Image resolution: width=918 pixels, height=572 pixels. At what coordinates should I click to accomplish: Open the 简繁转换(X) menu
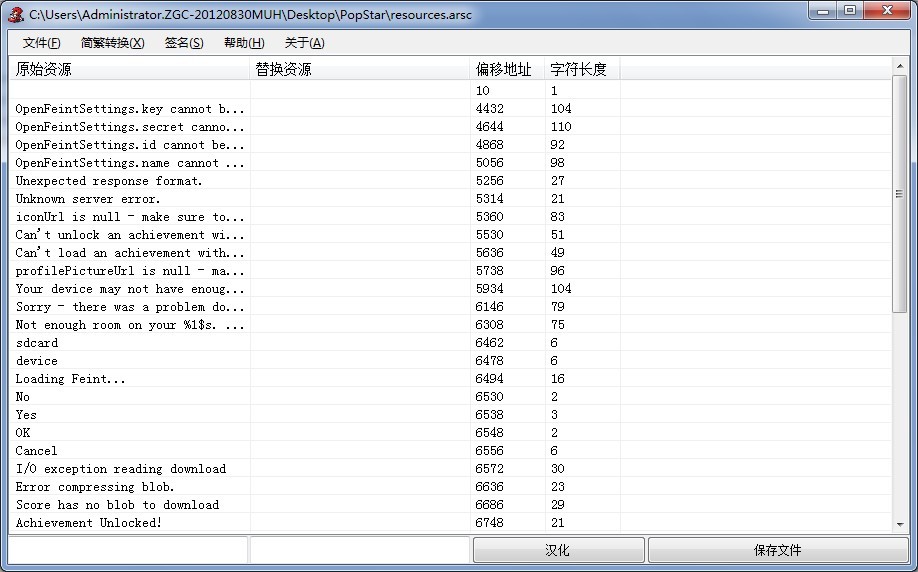tap(112, 43)
